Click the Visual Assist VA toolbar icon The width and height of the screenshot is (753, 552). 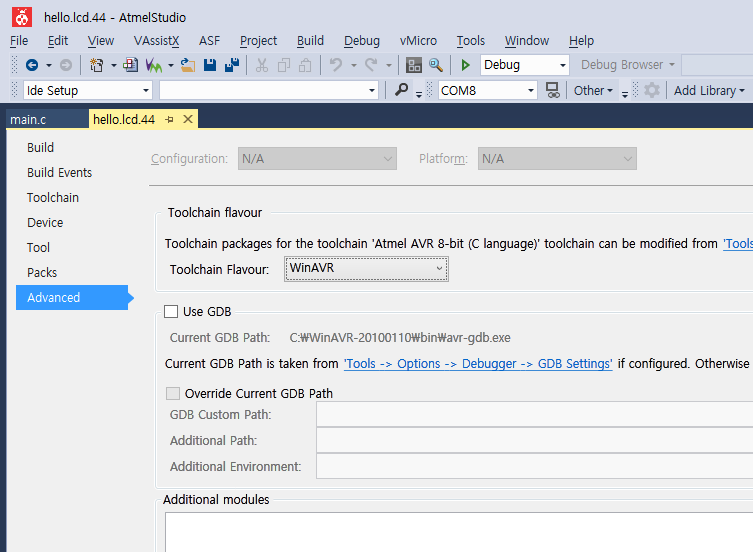(154, 65)
